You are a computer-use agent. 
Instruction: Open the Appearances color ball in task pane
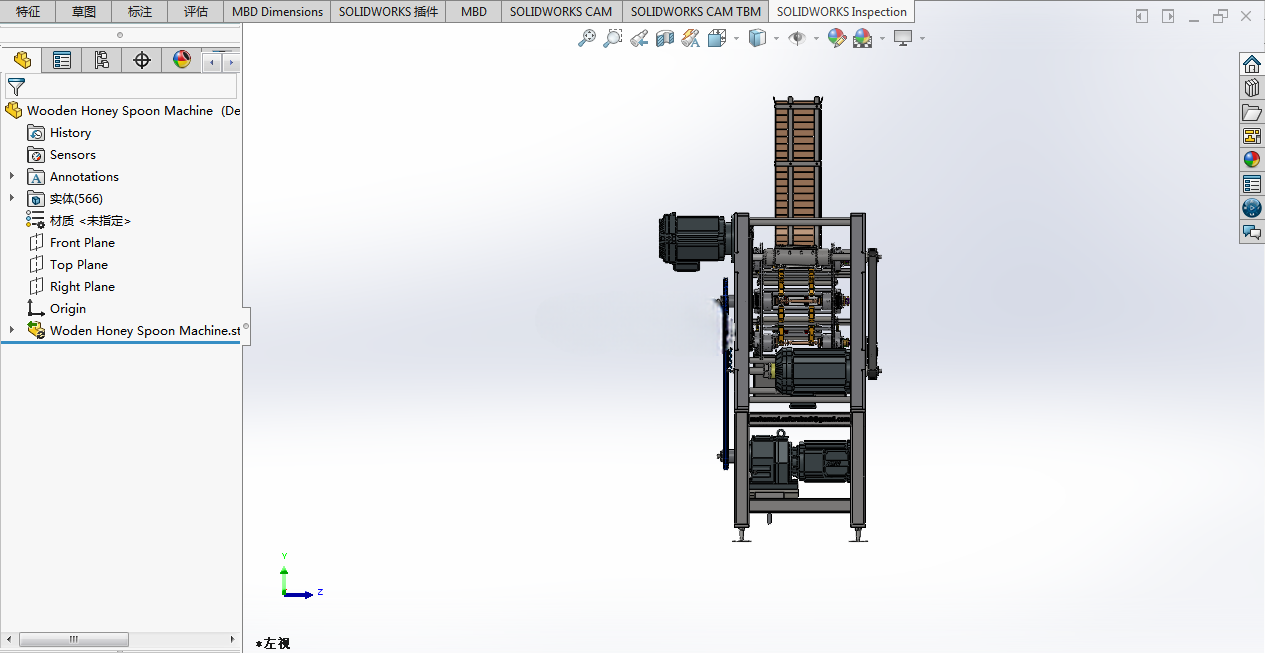click(1252, 159)
